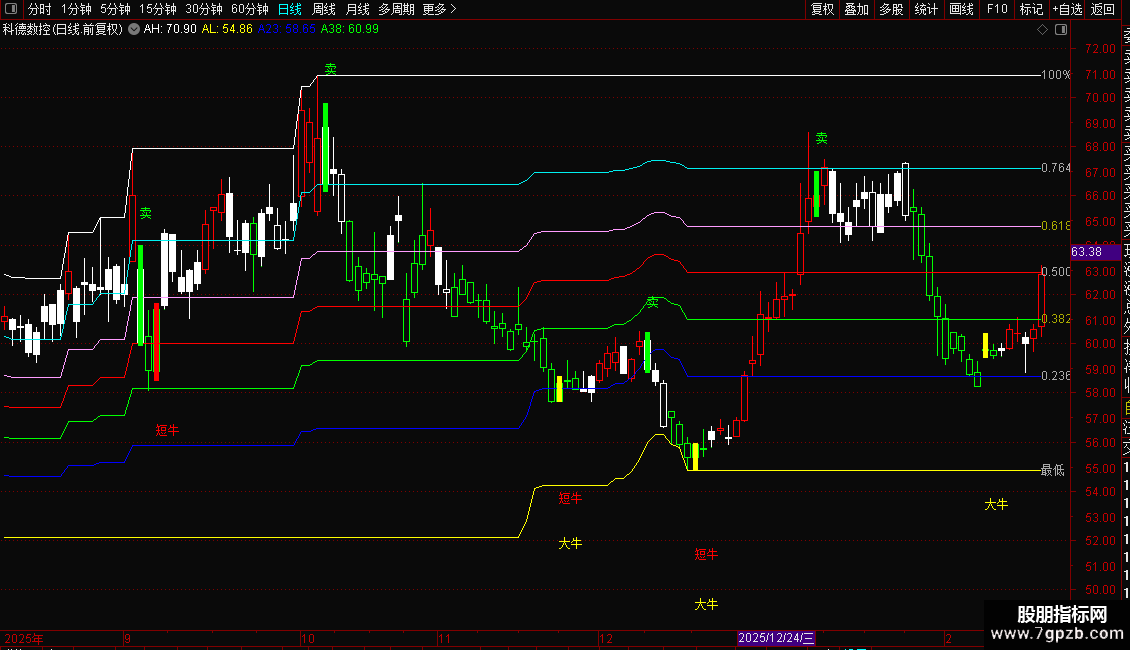This screenshot has width=1130, height=650.
Task: Click the 叠加 overlay button
Action: 857,9
